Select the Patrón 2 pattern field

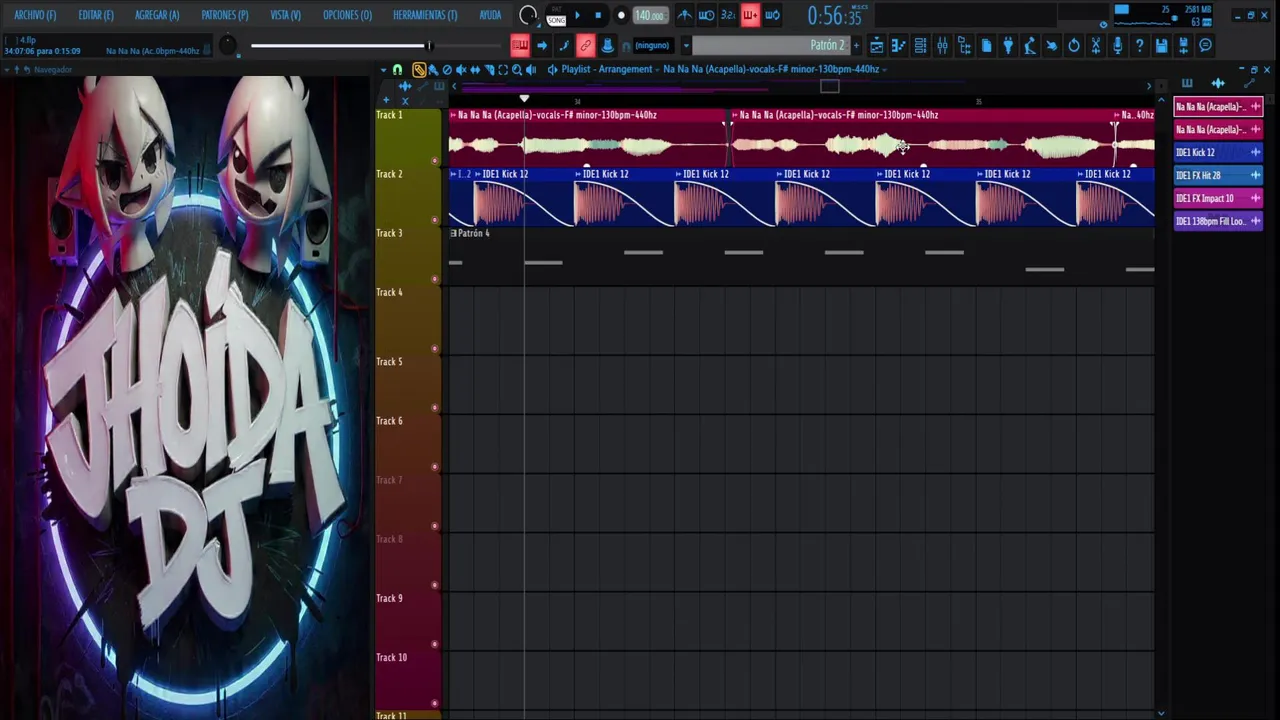coord(770,45)
